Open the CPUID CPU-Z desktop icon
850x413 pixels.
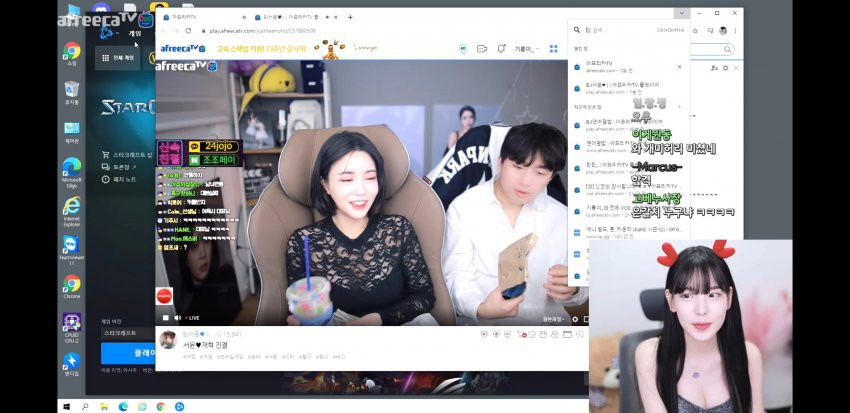72,325
